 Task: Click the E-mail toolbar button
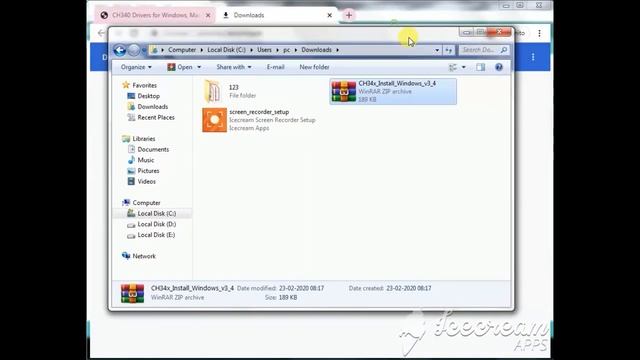276,67
